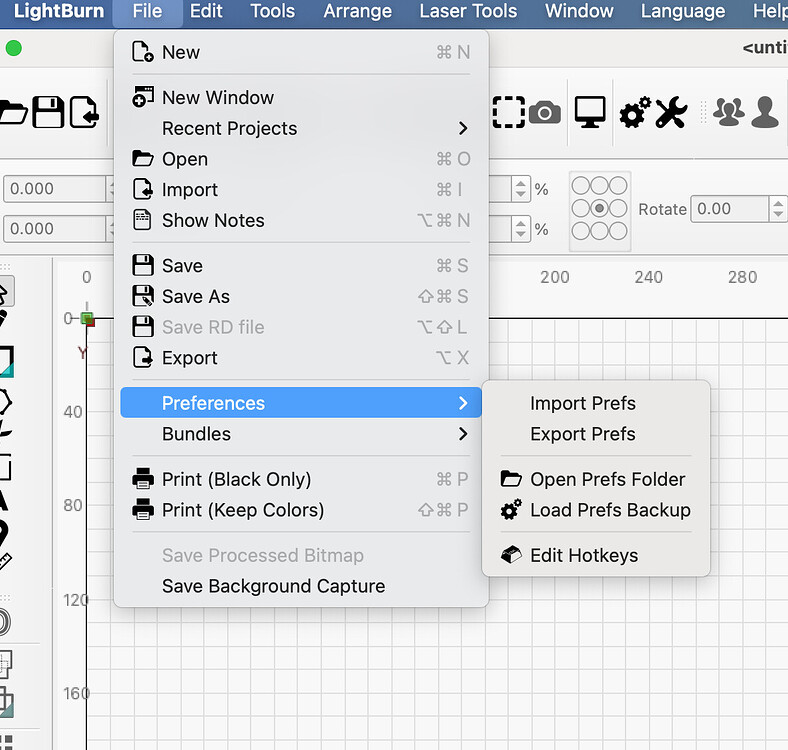Select Edit Hotkeys in Preferences submenu
788x750 pixels.
(584, 555)
